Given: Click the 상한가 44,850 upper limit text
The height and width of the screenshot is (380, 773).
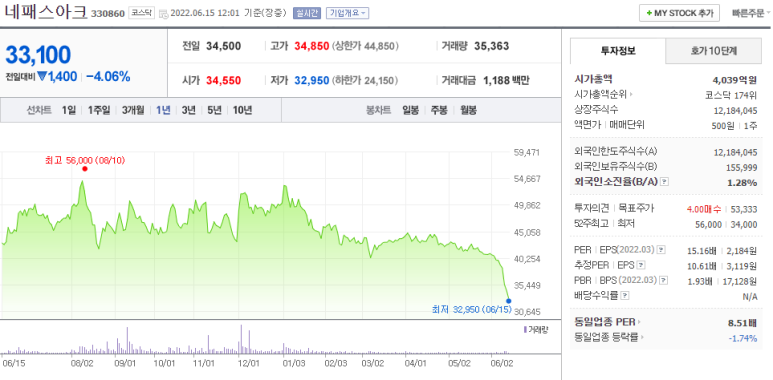Looking at the screenshot, I should coord(365,46).
